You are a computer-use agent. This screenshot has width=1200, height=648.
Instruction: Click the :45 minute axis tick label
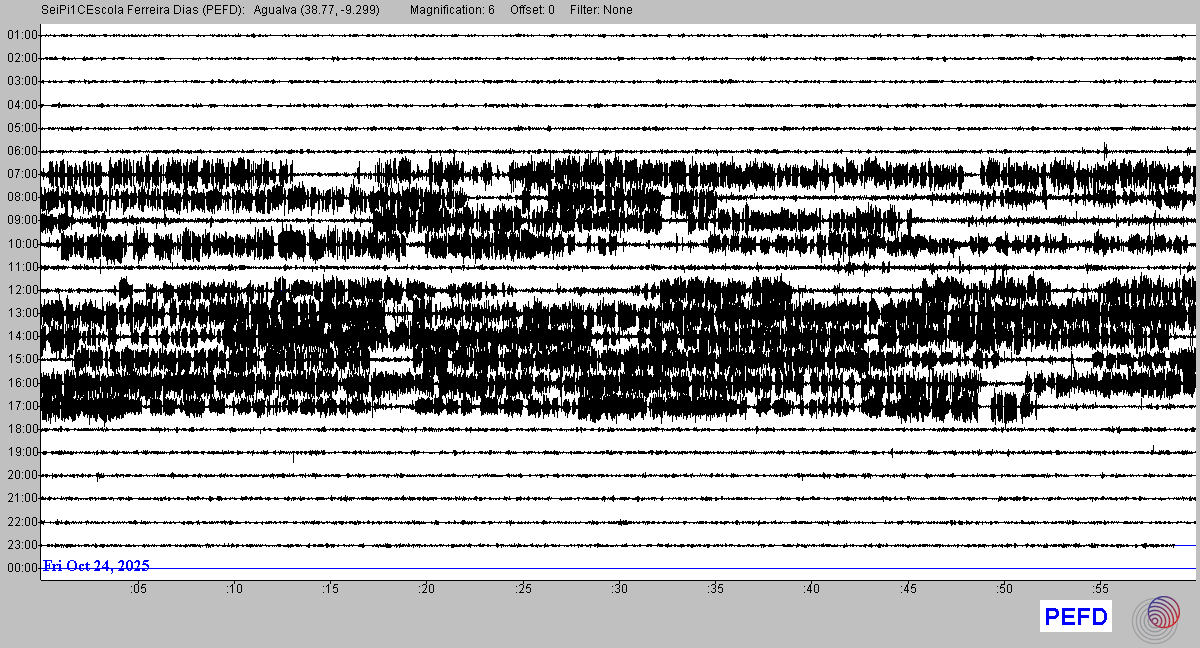coord(908,589)
